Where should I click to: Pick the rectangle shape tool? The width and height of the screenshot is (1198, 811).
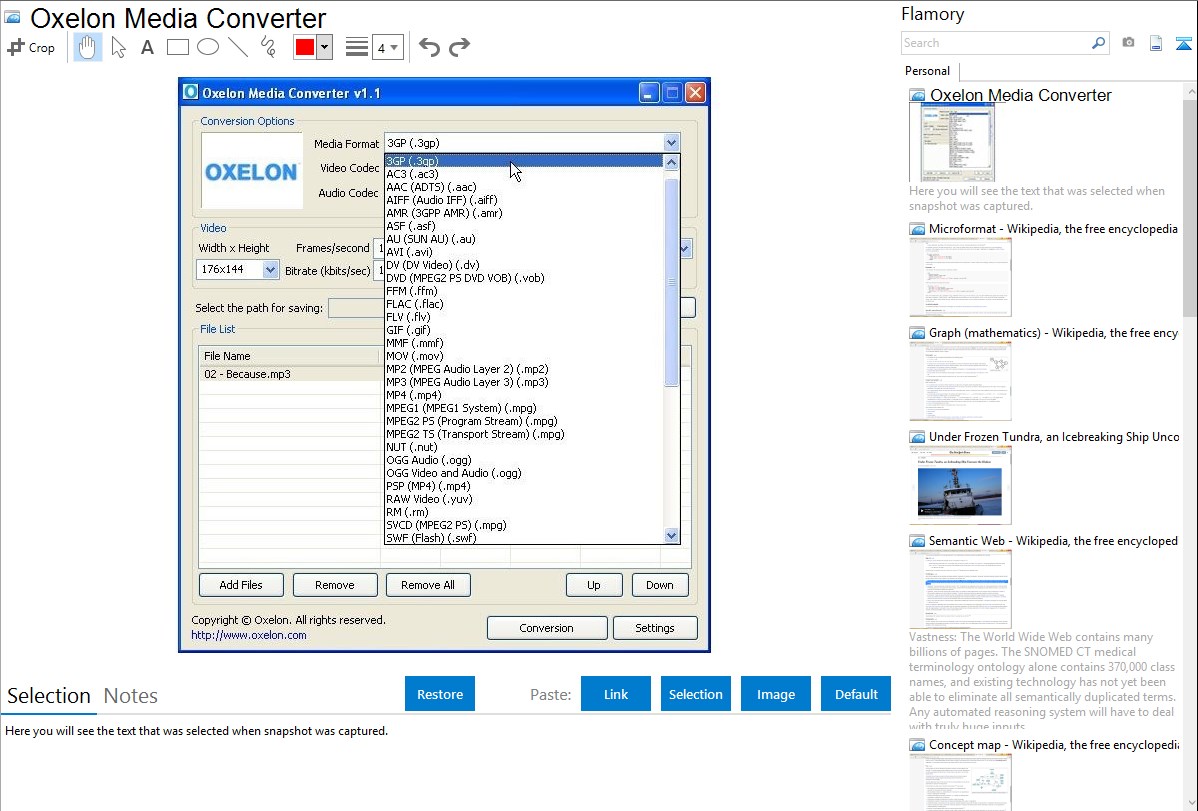pyautogui.click(x=177, y=47)
